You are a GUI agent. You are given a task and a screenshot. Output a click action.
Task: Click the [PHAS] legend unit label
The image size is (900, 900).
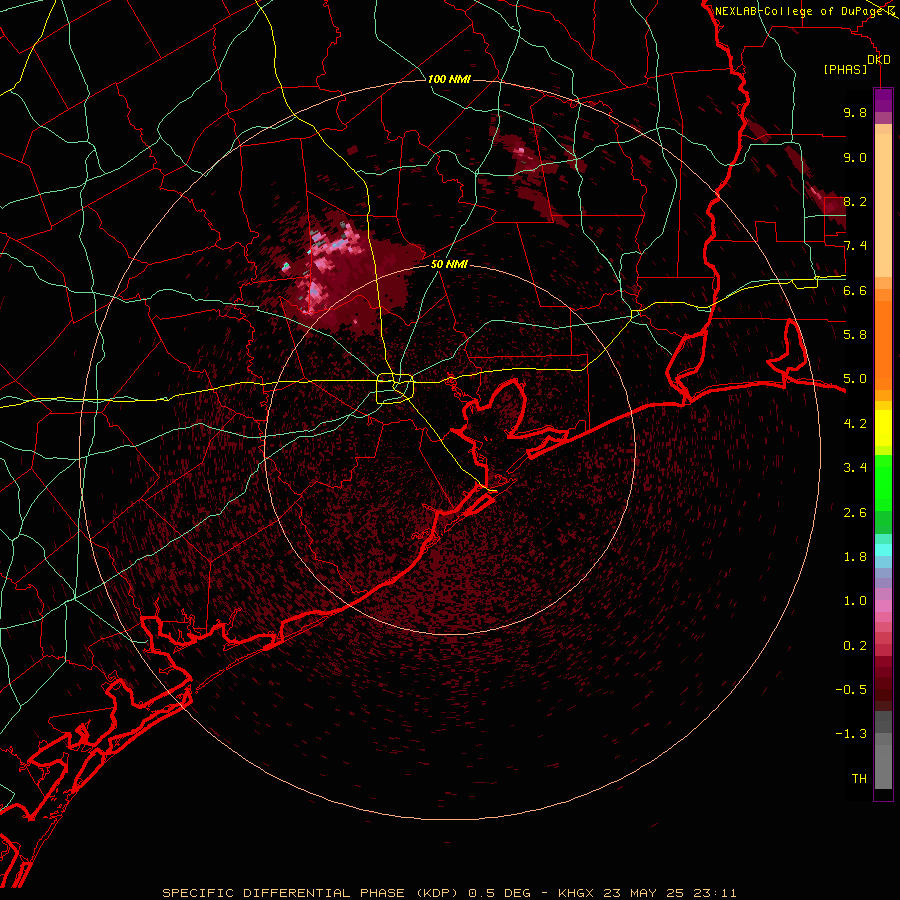coord(845,69)
